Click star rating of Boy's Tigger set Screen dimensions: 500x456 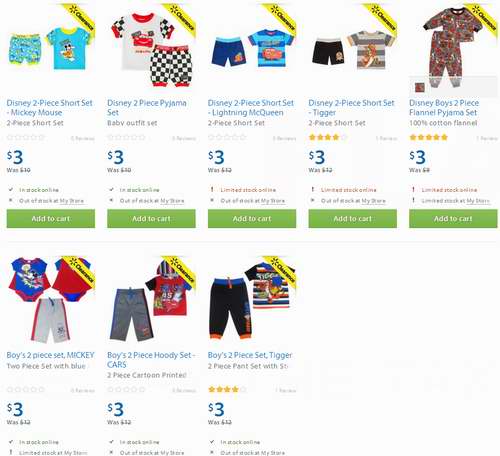point(227,389)
